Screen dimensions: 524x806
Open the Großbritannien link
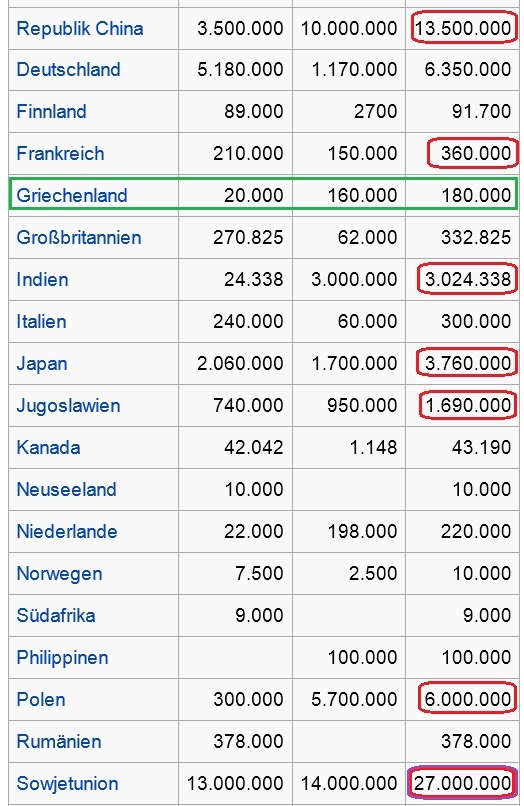pyautogui.click(x=79, y=237)
